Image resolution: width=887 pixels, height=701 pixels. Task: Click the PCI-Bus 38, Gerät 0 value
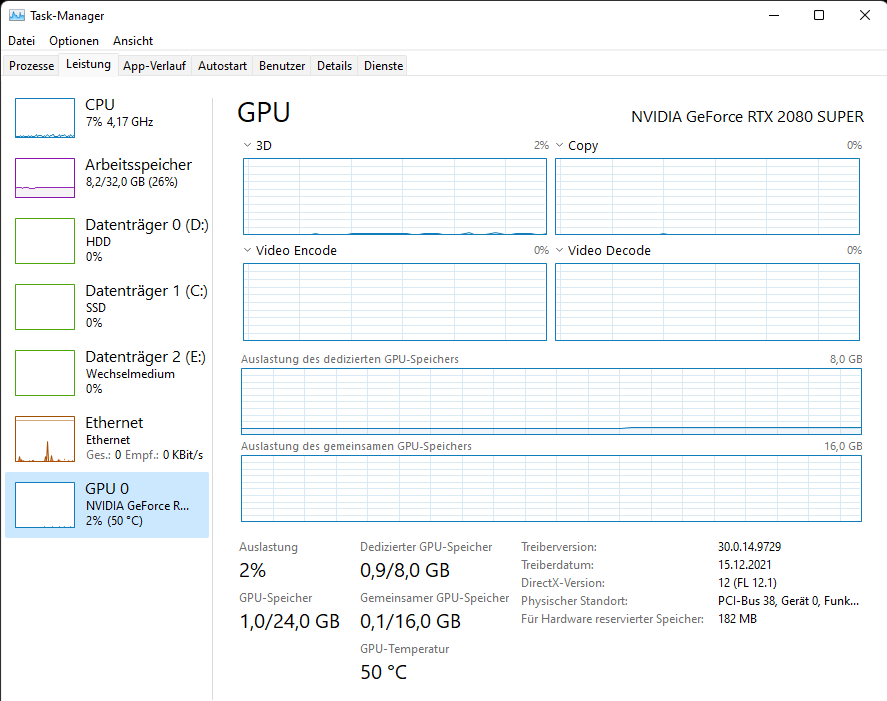[x=789, y=601]
